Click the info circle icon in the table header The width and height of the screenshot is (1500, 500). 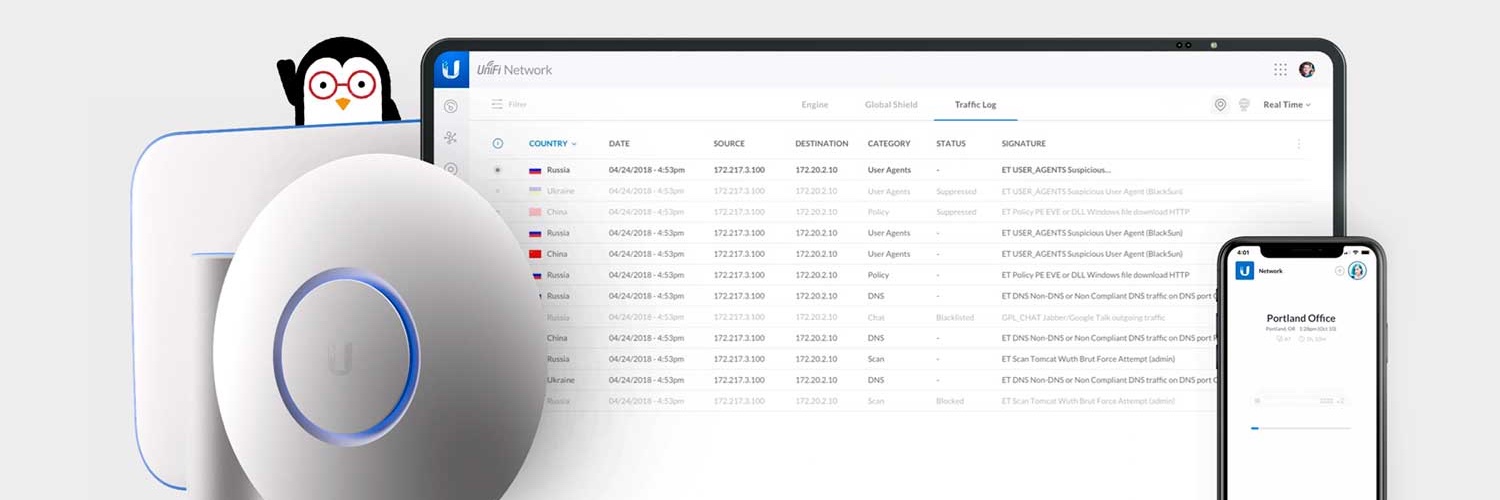pyautogui.click(x=498, y=143)
